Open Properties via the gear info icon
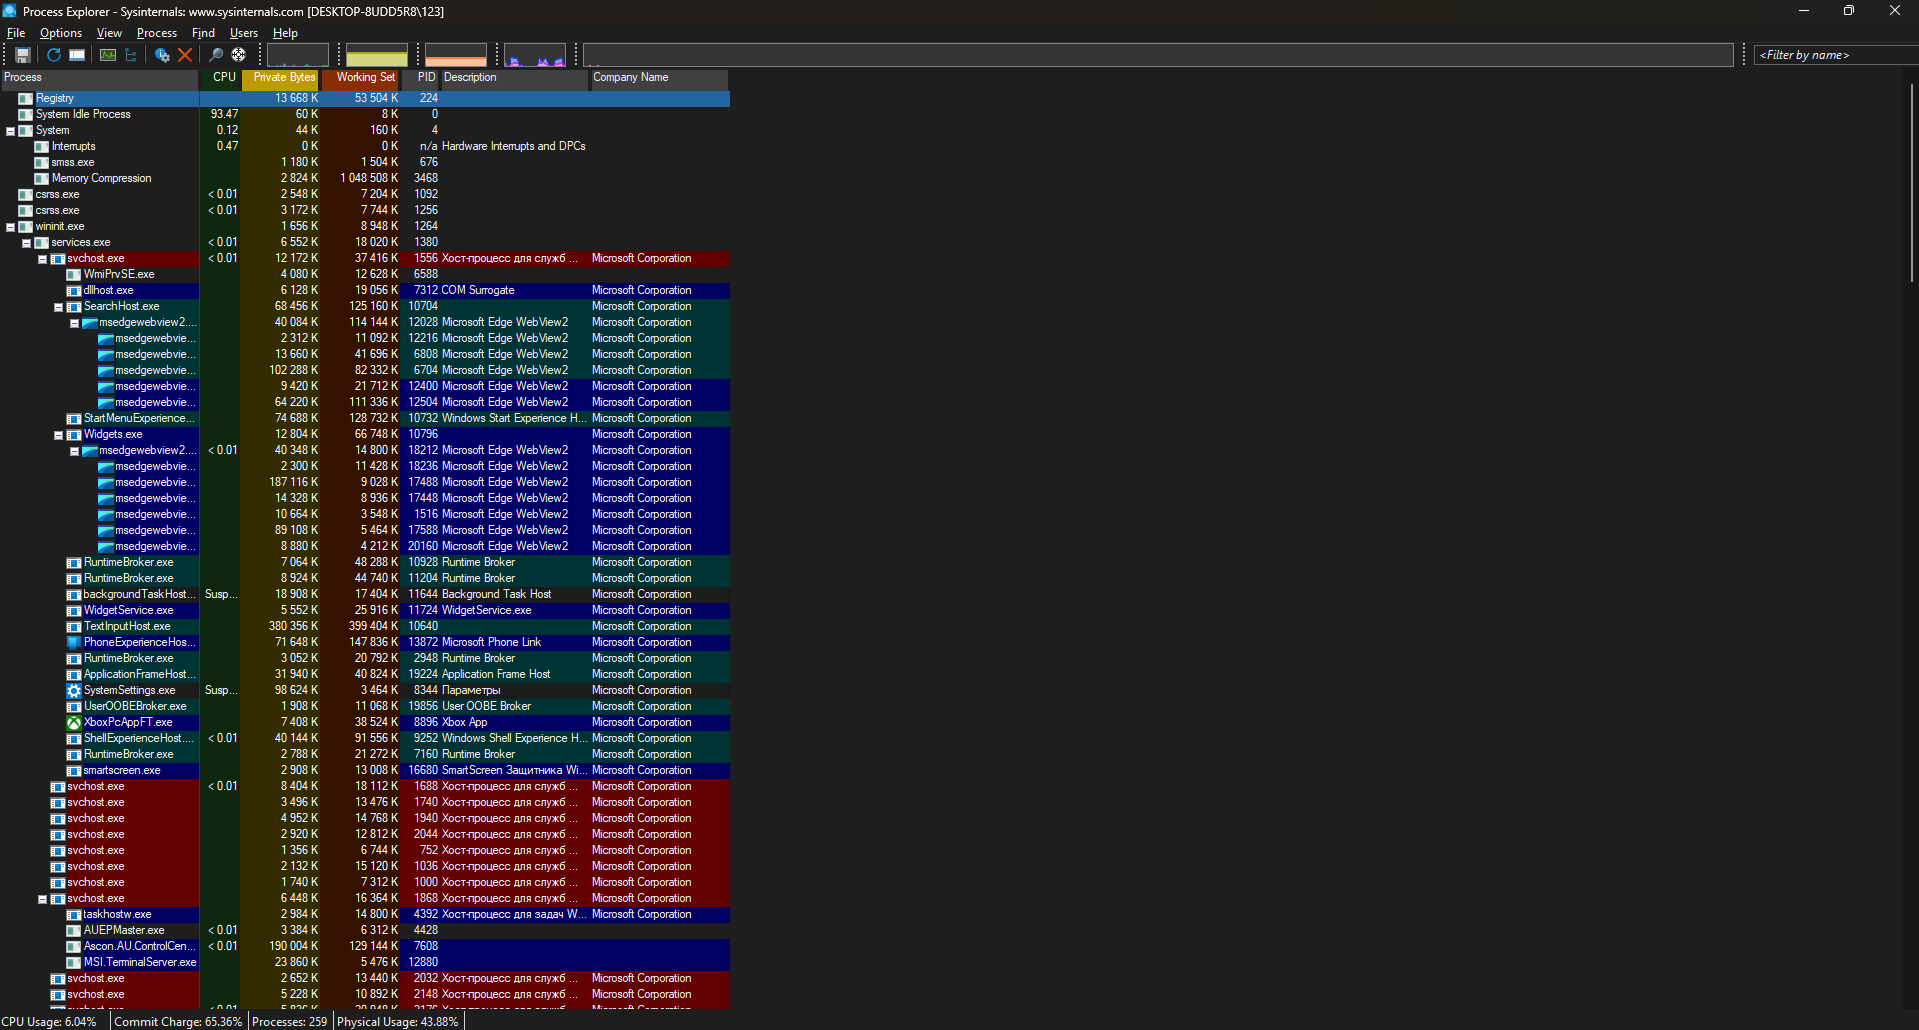1919x1030 pixels. [162, 55]
